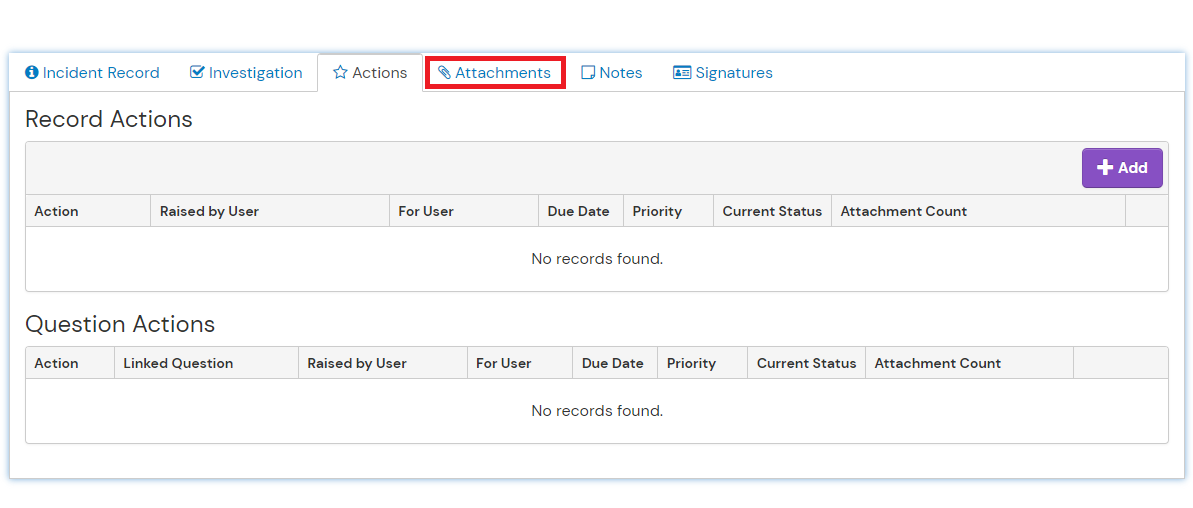Sort Question Actions by Linked Question
This screenshot has width=1193, height=508.
(178, 363)
